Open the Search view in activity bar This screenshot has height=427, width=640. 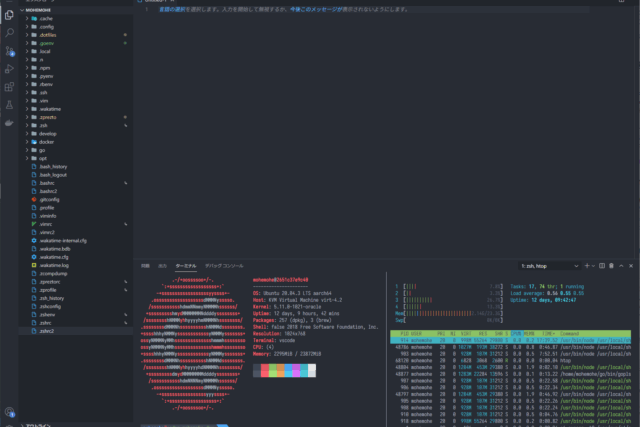(x=9, y=33)
